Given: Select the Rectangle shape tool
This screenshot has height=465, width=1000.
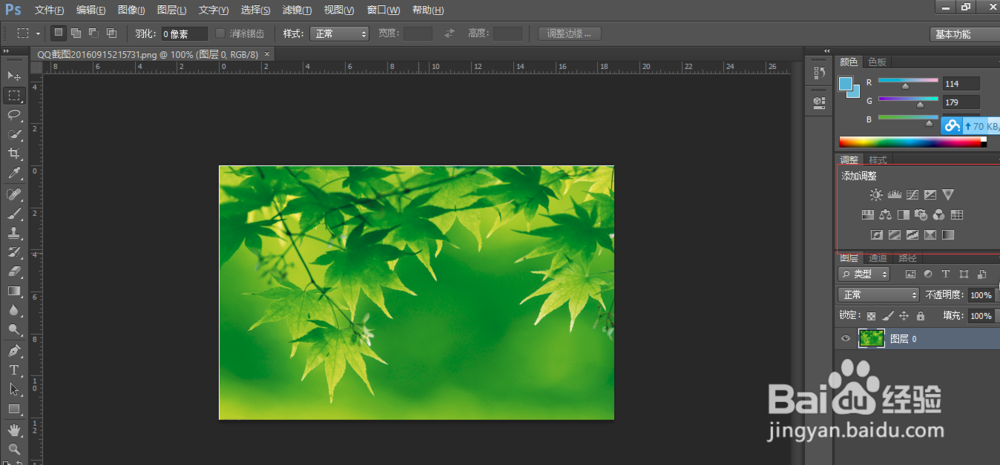Looking at the screenshot, I should coord(14,409).
